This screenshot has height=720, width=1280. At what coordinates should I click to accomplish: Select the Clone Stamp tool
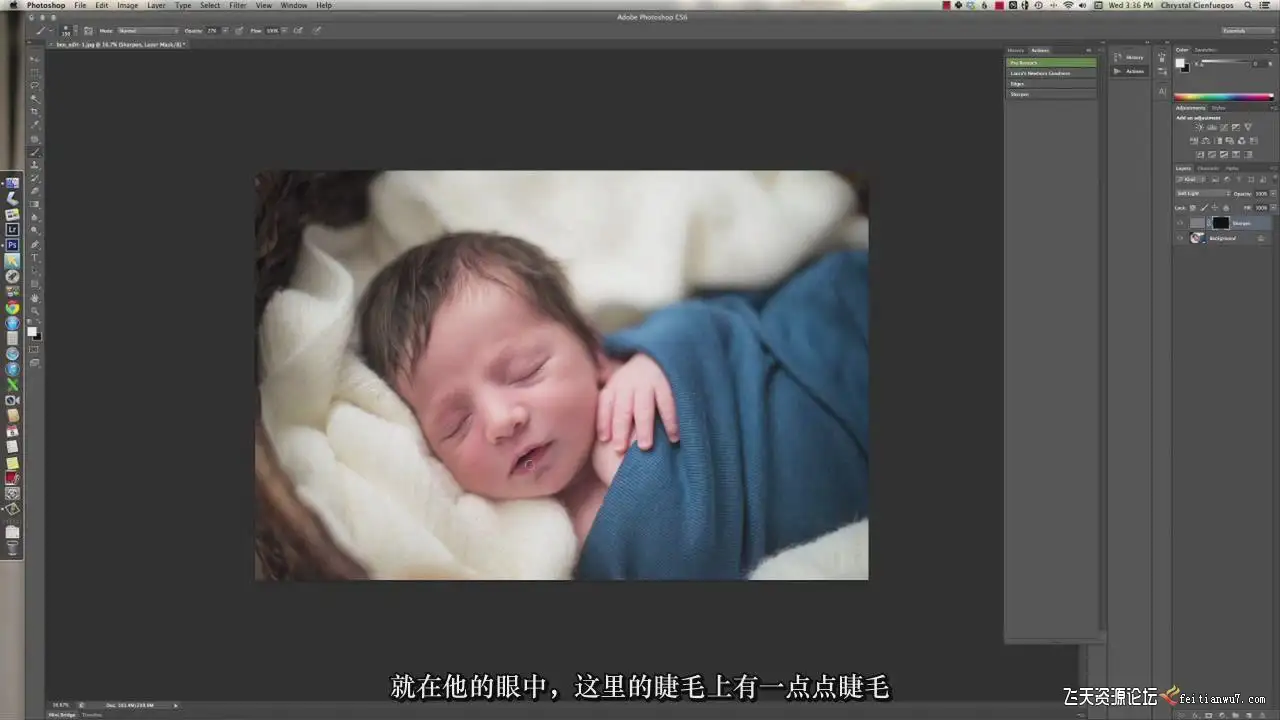click(35, 165)
